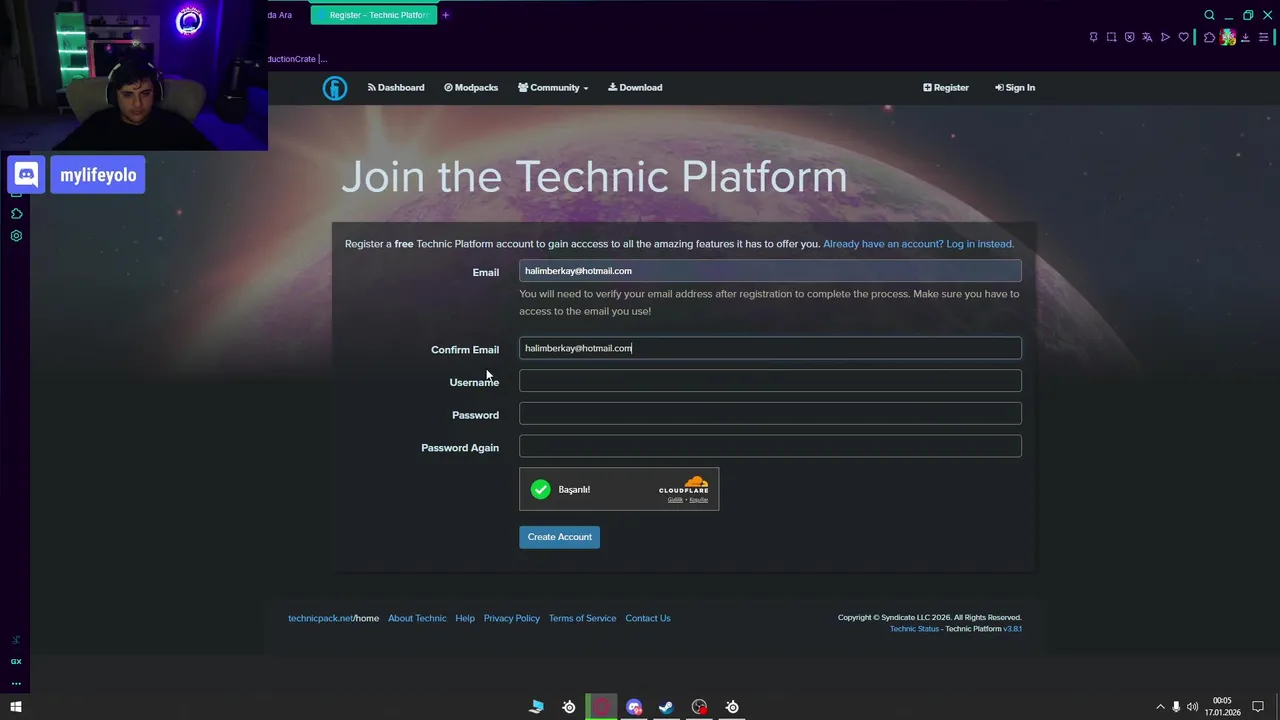Open the colorful profile avatar icon
The width and height of the screenshot is (1280, 720).
click(x=1227, y=37)
